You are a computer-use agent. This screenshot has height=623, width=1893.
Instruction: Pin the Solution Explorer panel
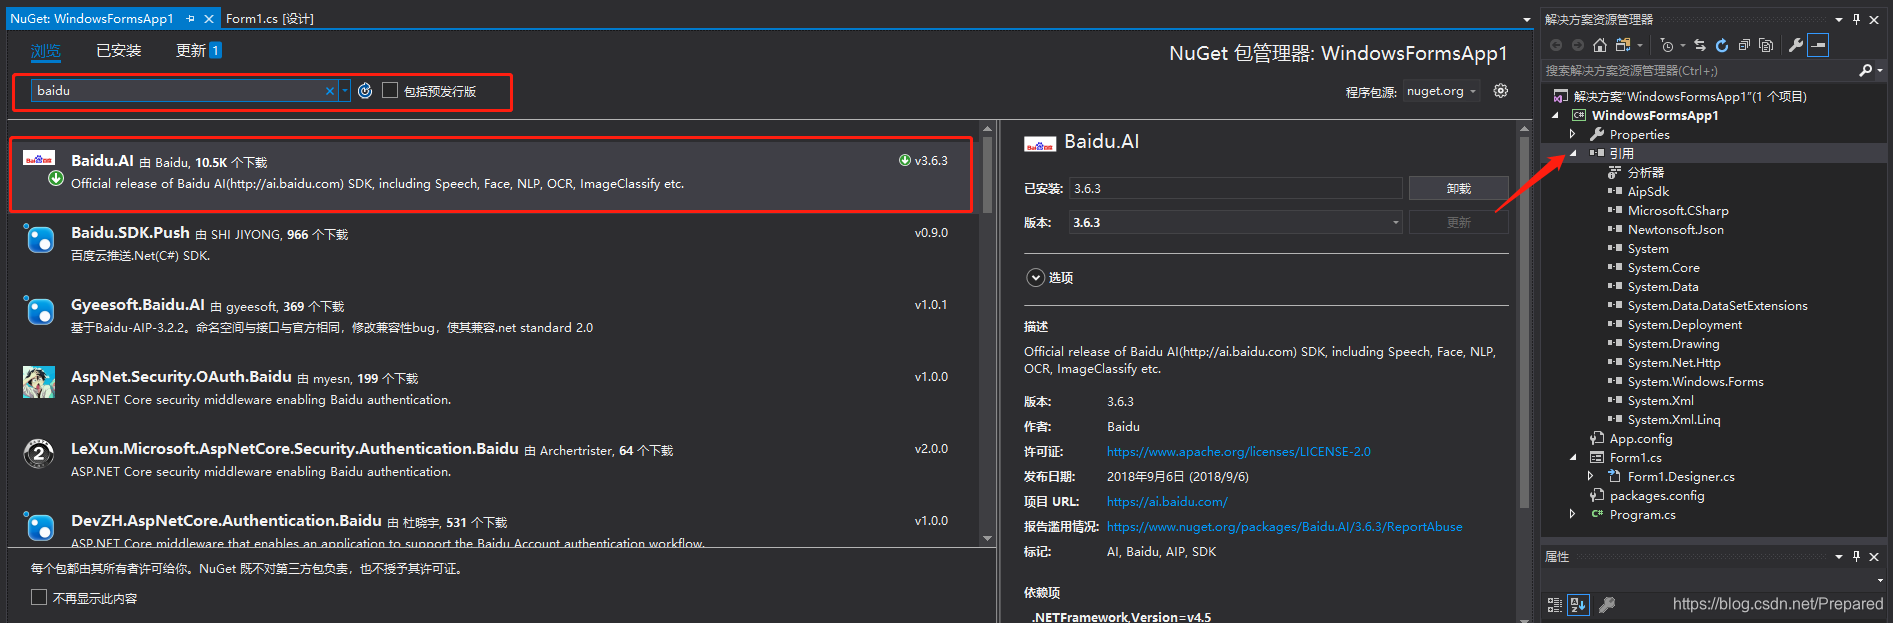point(1857,19)
